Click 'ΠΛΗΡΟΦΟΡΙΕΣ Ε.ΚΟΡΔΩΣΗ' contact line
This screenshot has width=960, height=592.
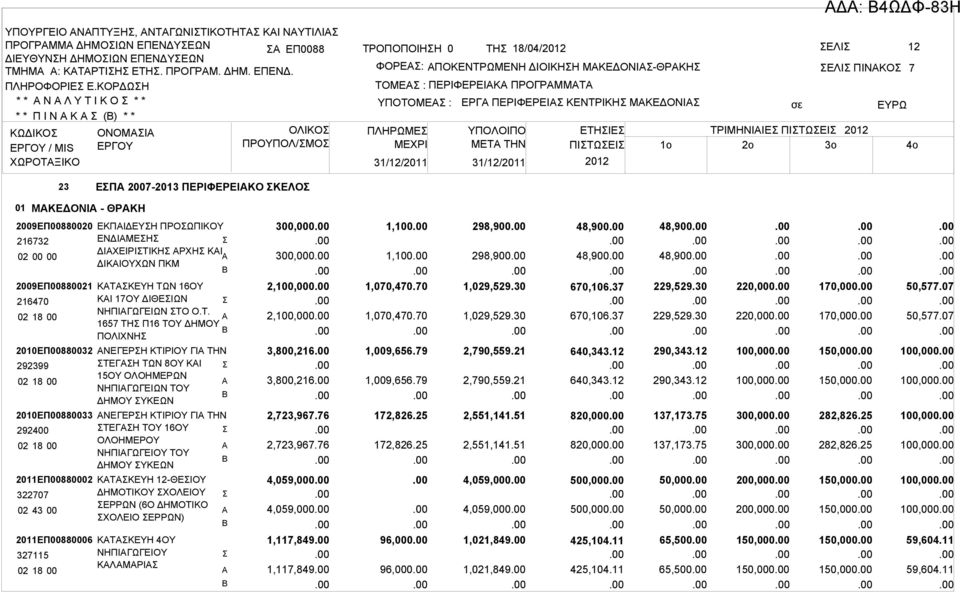tap(77, 86)
